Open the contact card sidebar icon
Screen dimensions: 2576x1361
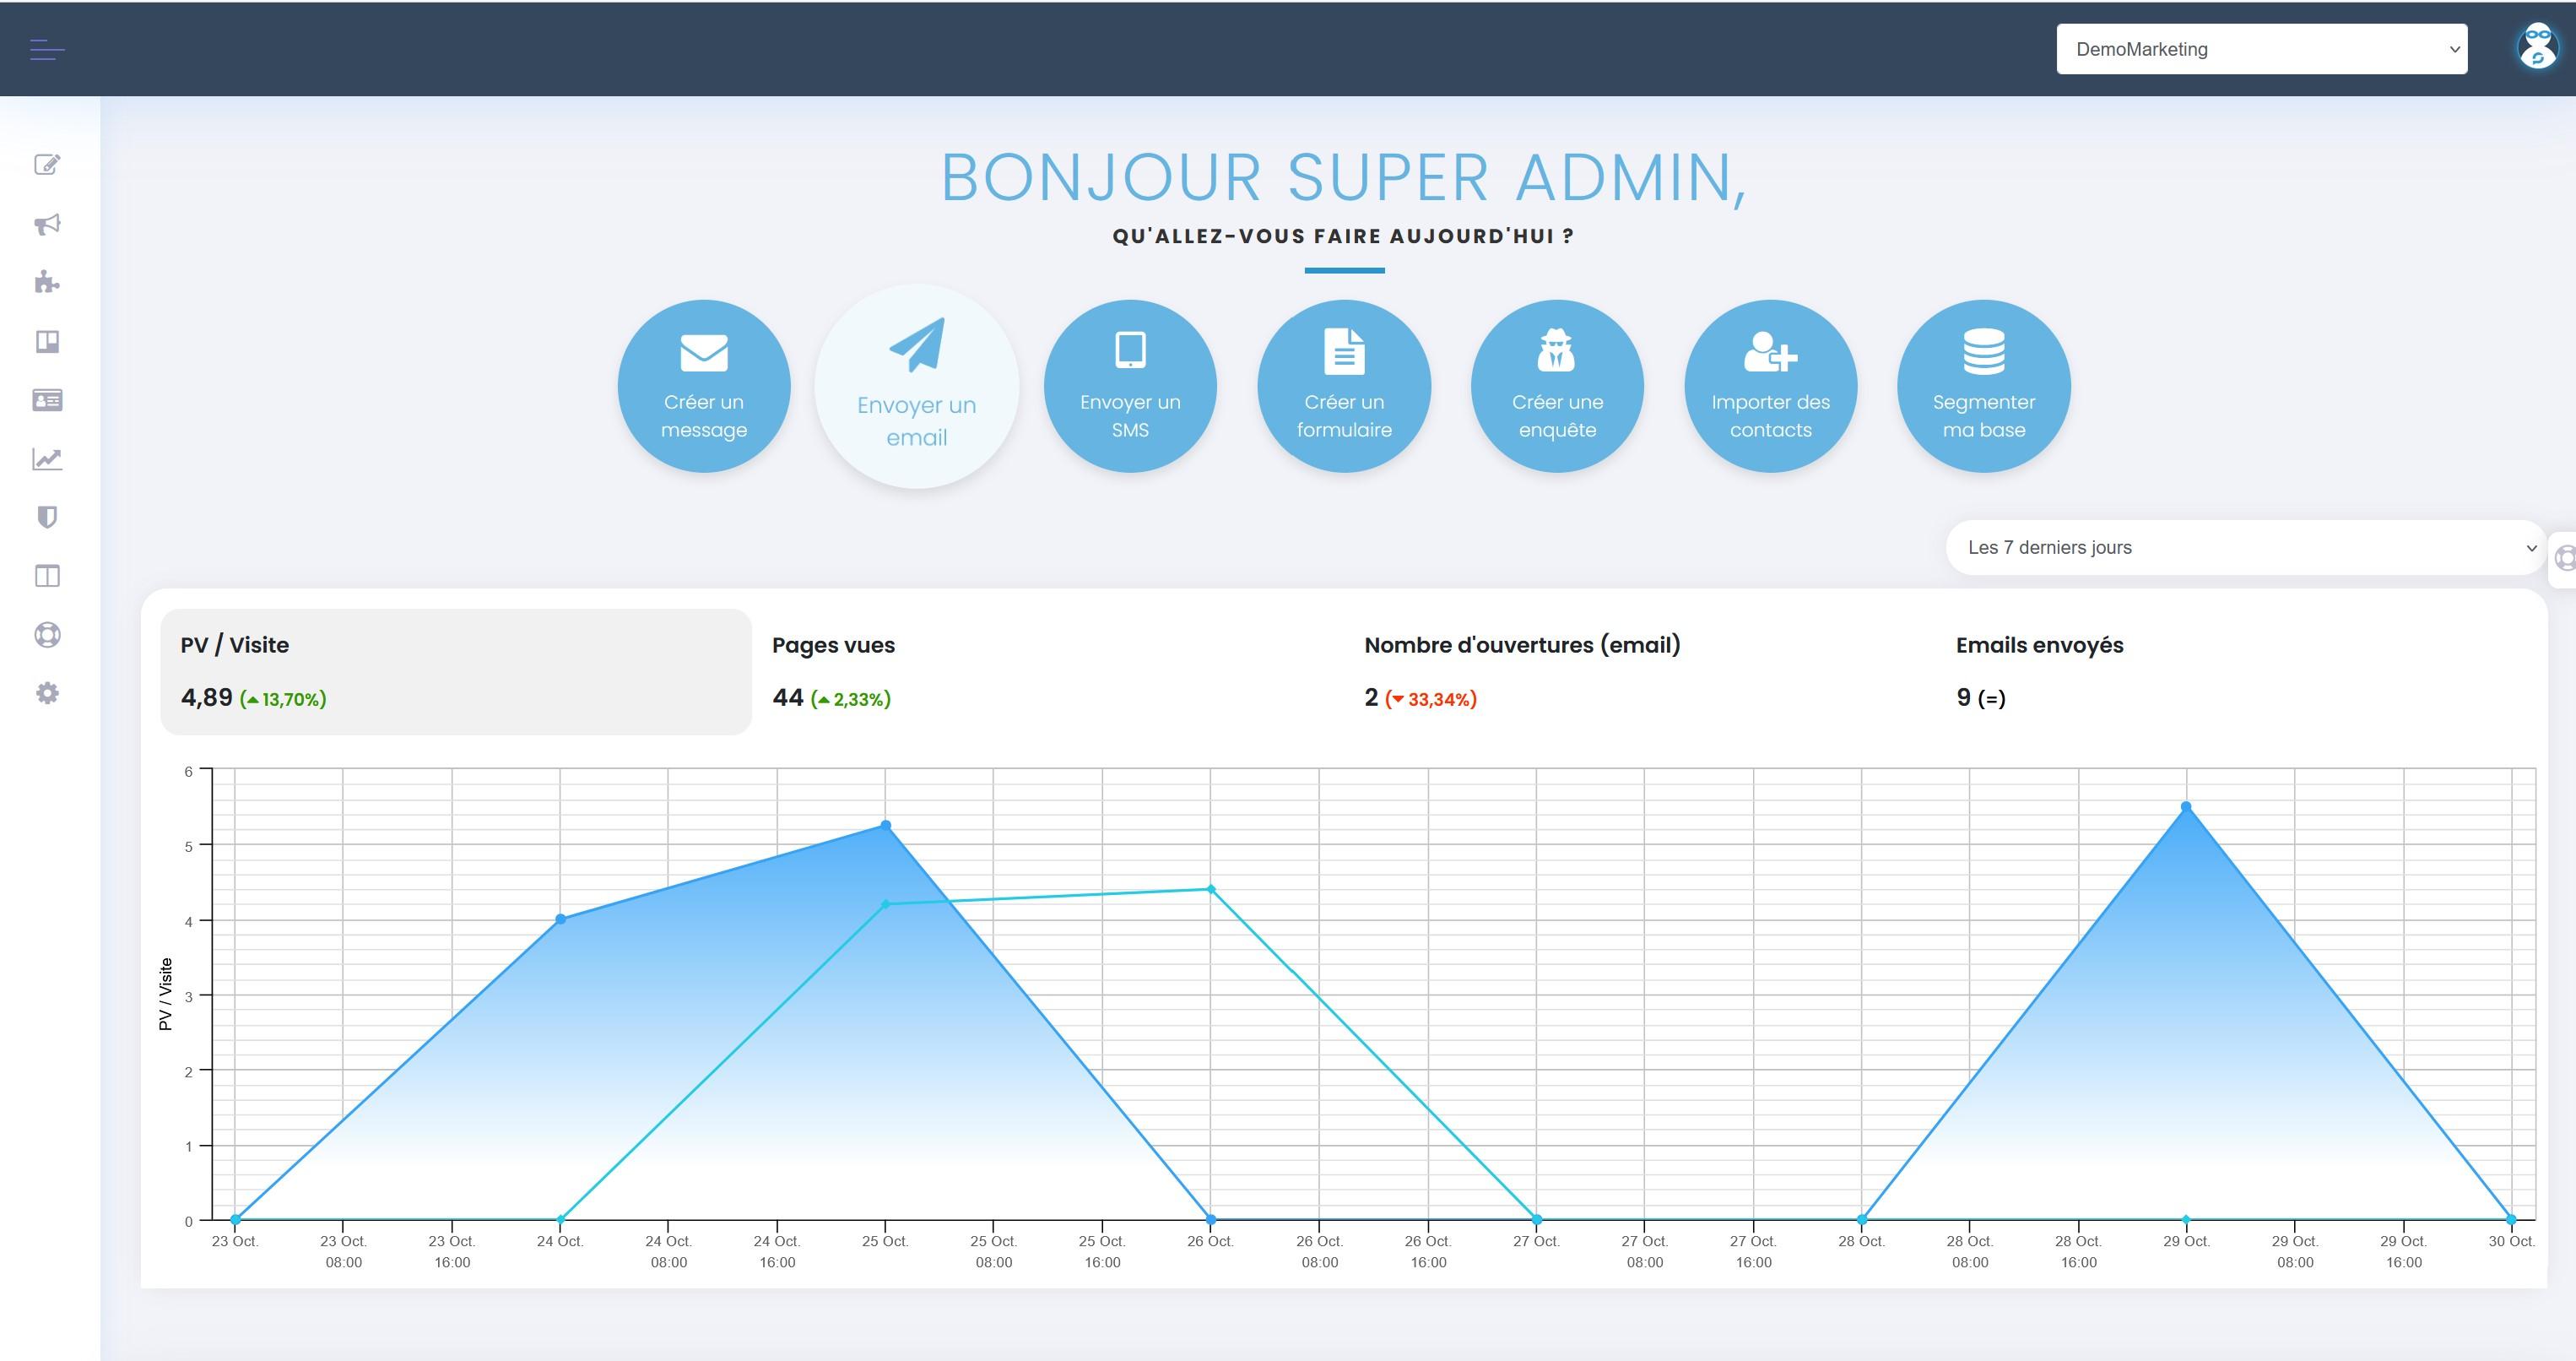pos(47,400)
